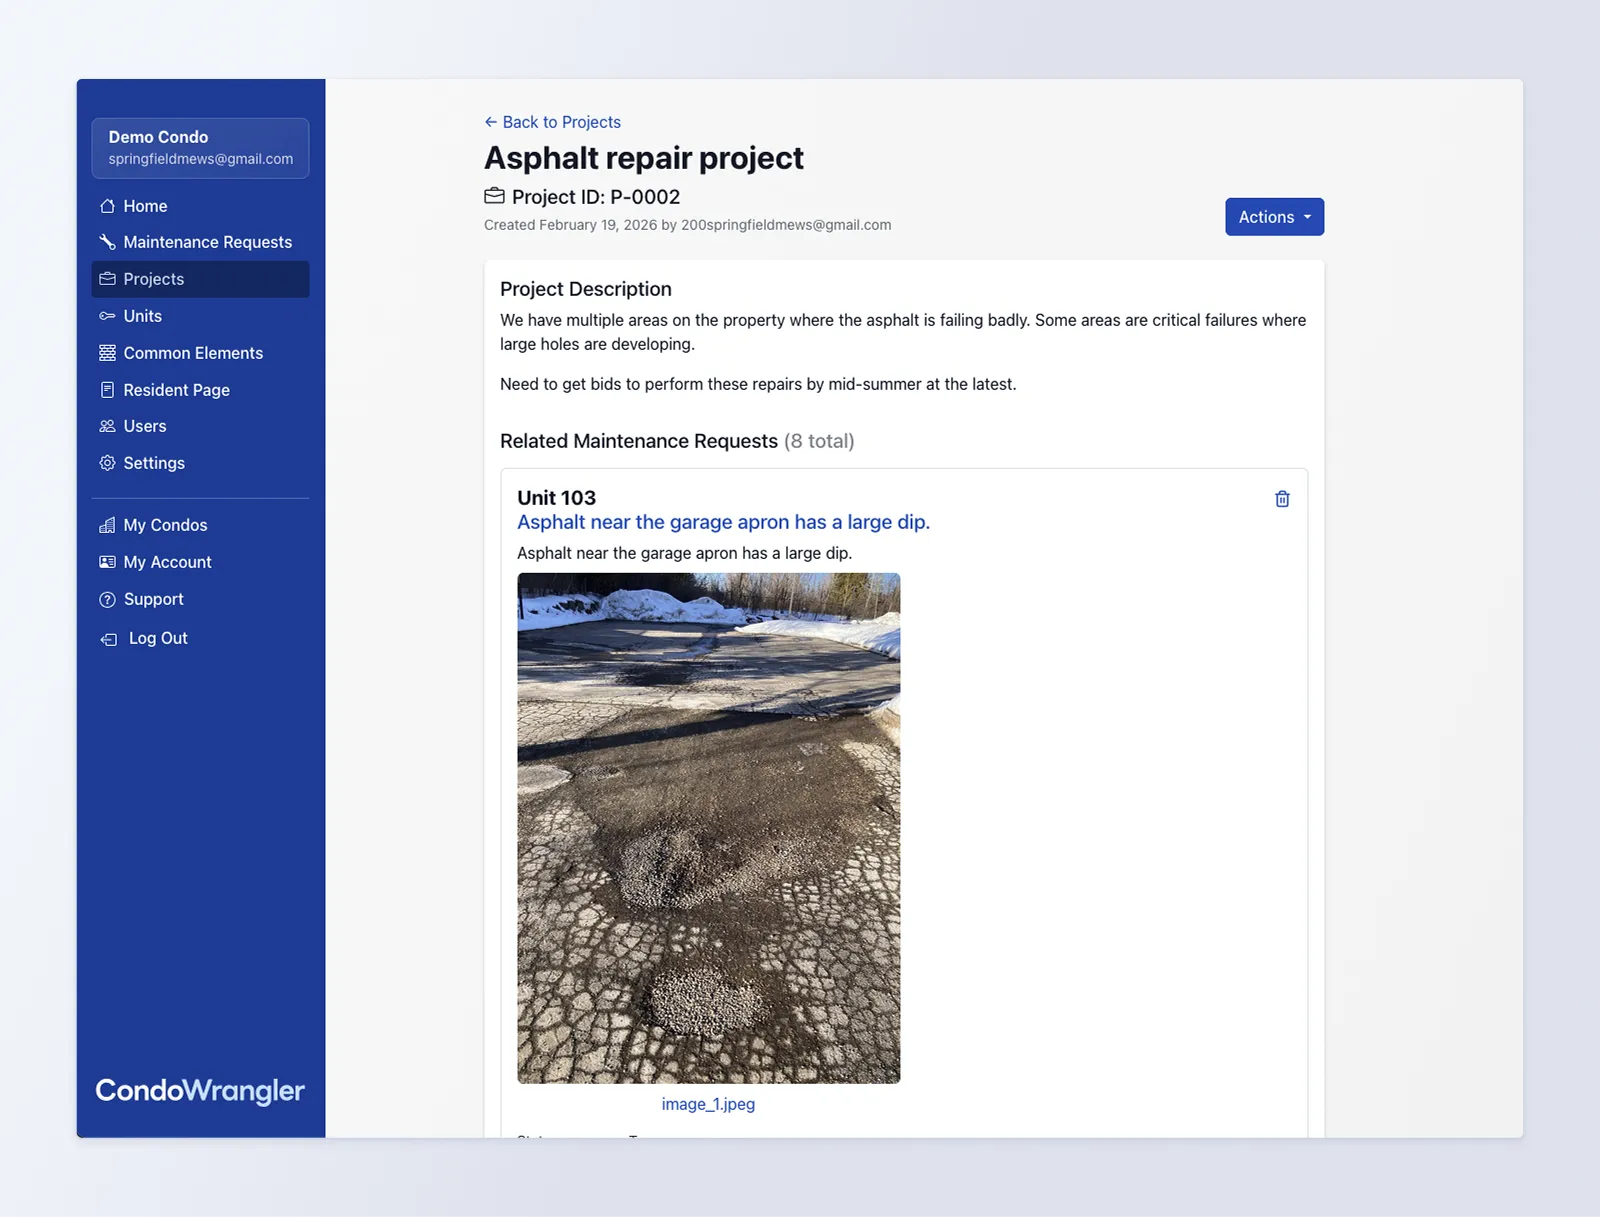Click the Home house icon in sidebar
1600x1217 pixels.
tap(107, 206)
